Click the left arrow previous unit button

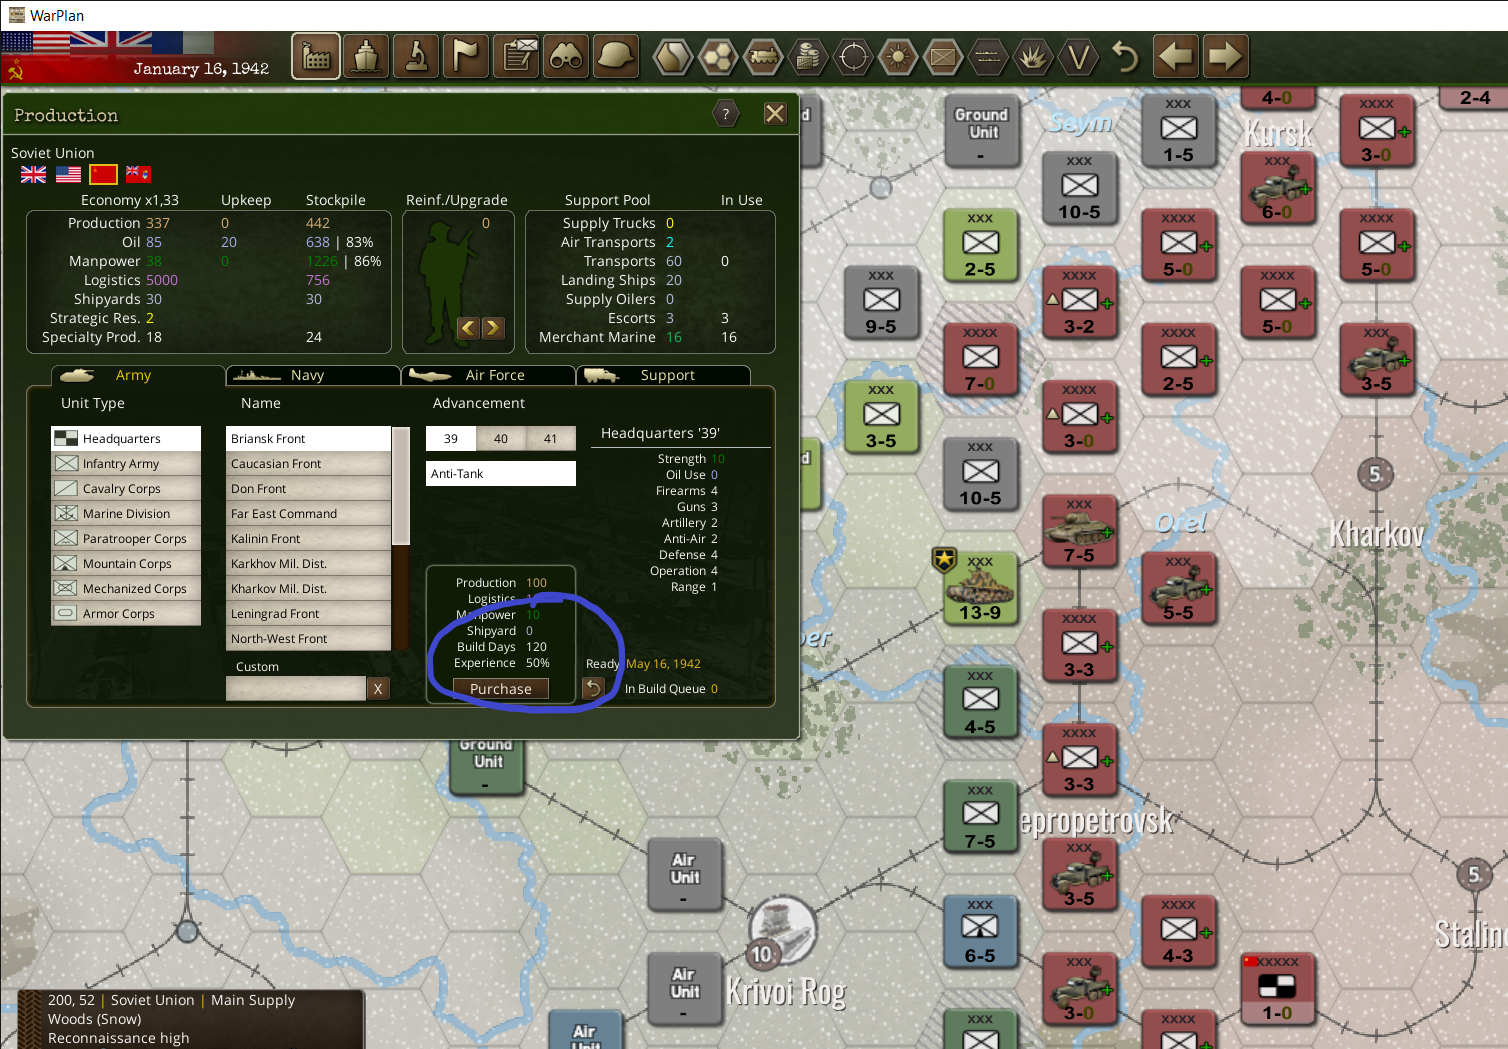click(1176, 56)
